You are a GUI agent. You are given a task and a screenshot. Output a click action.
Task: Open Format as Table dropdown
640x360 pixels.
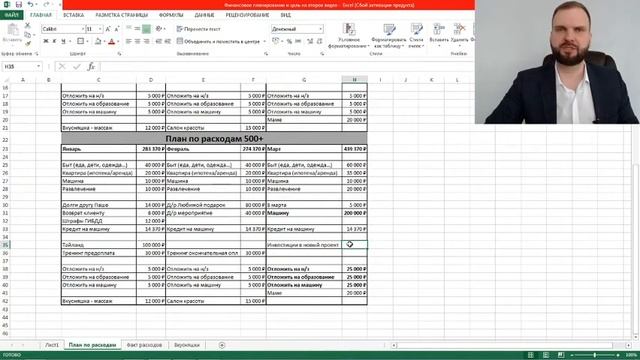click(x=389, y=36)
